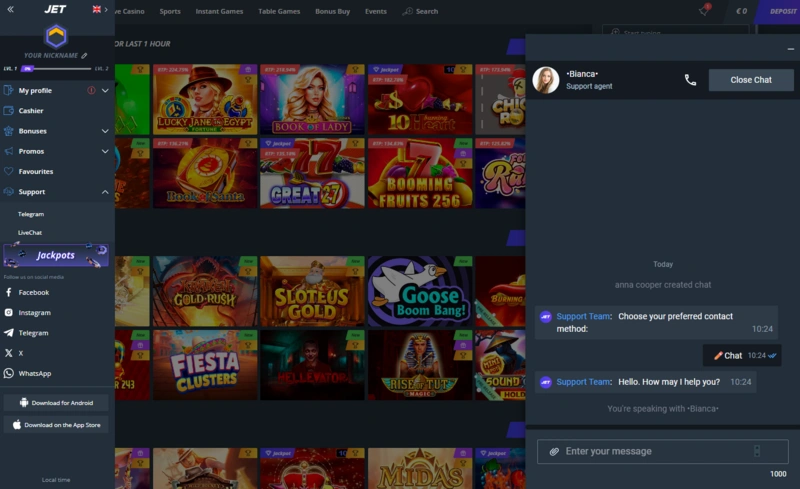Viewport: 800px width, 489px height.
Task: Open Fiesta Clusters game thumbnail
Action: tap(205, 365)
